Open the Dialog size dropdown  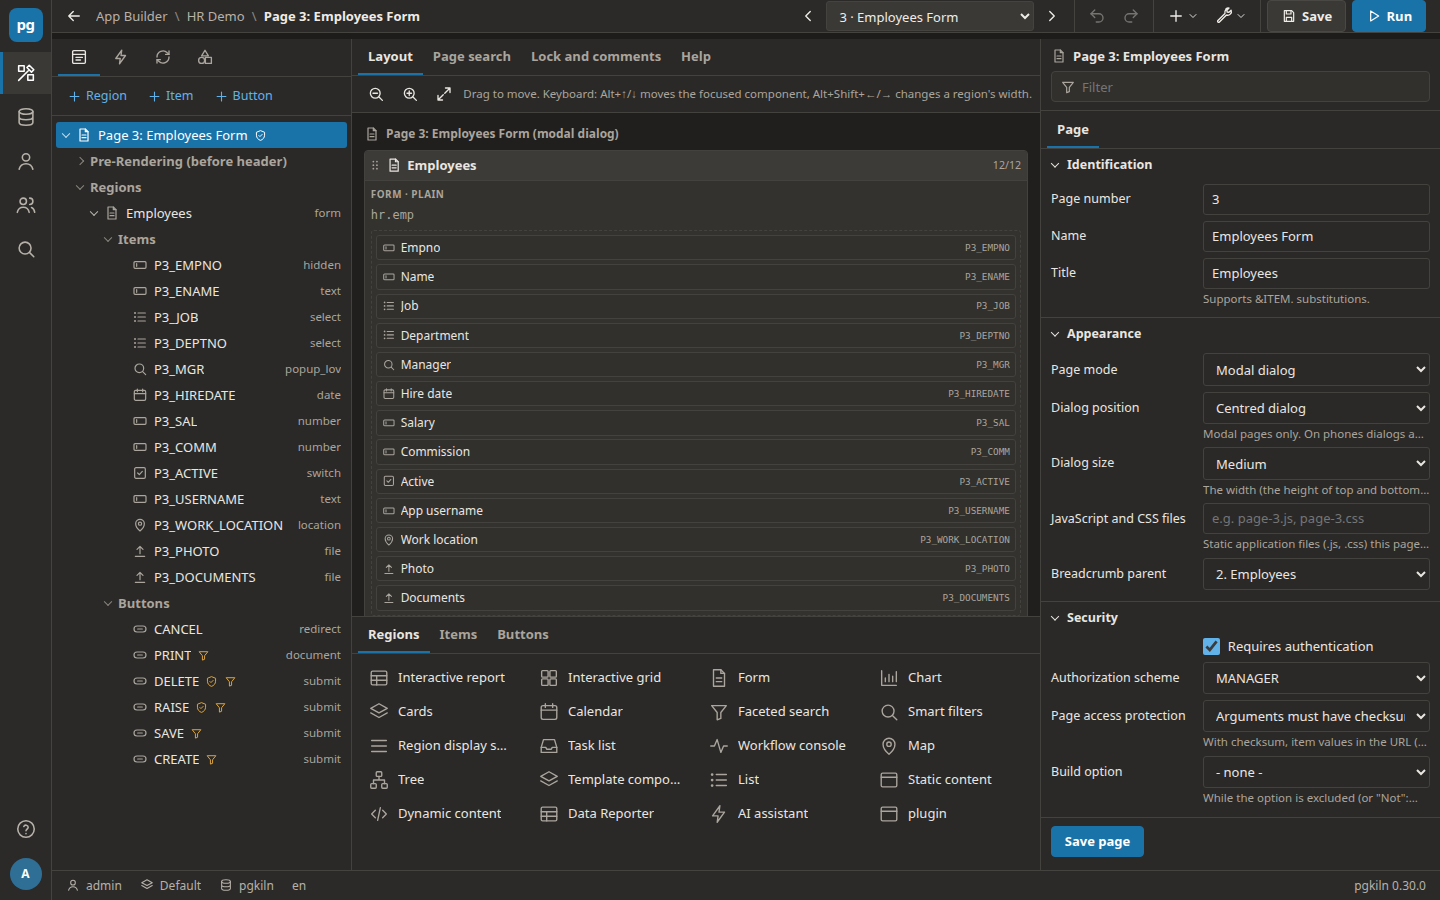tap(1316, 464)
